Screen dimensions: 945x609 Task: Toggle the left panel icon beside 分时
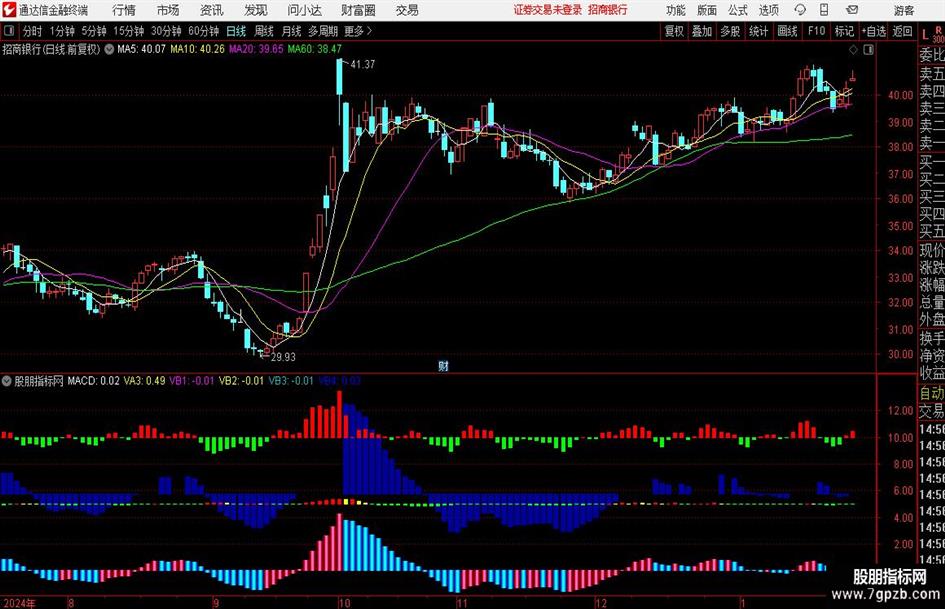click(x=9, y=31)
